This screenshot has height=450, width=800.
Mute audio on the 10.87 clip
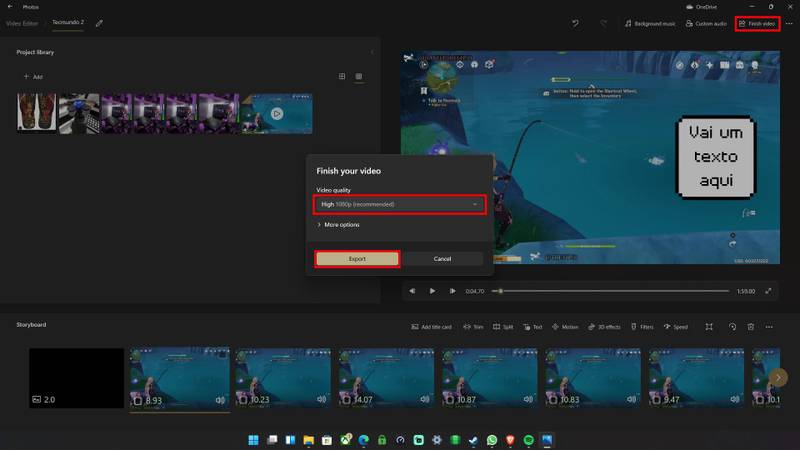tap(528, 399)
